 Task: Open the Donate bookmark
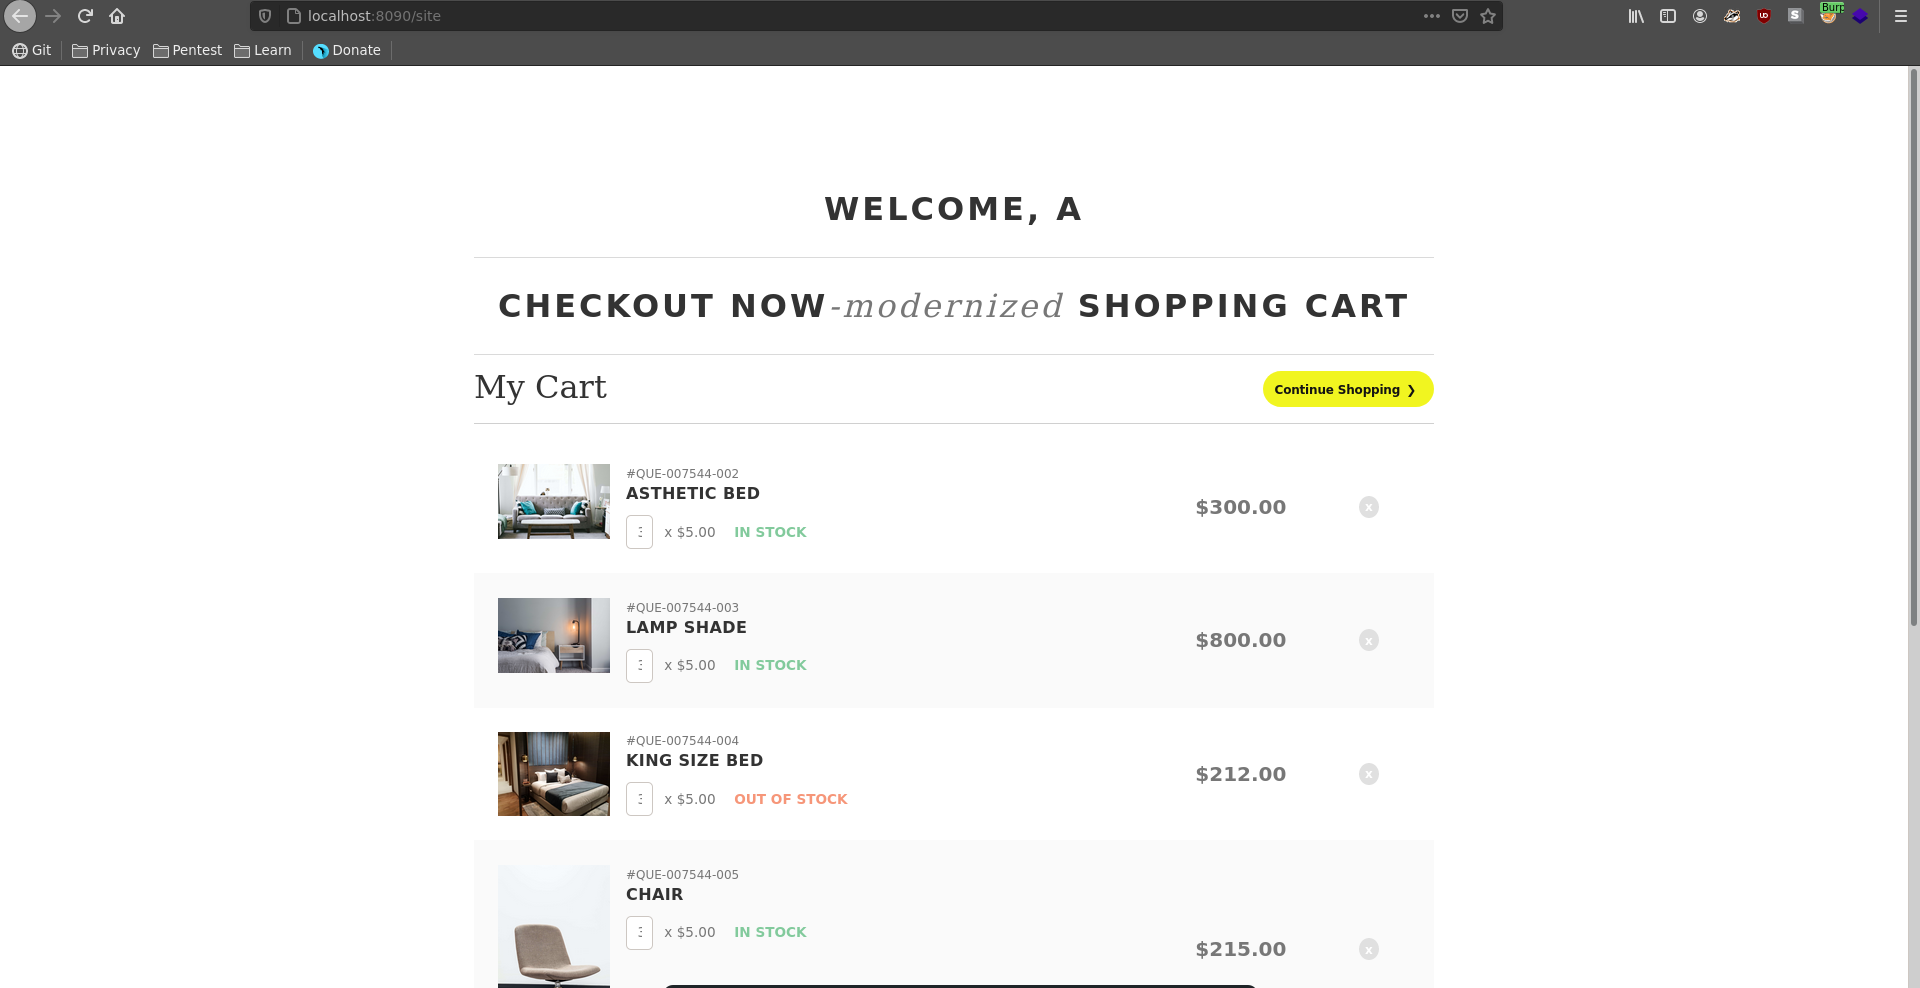[347, 50]
